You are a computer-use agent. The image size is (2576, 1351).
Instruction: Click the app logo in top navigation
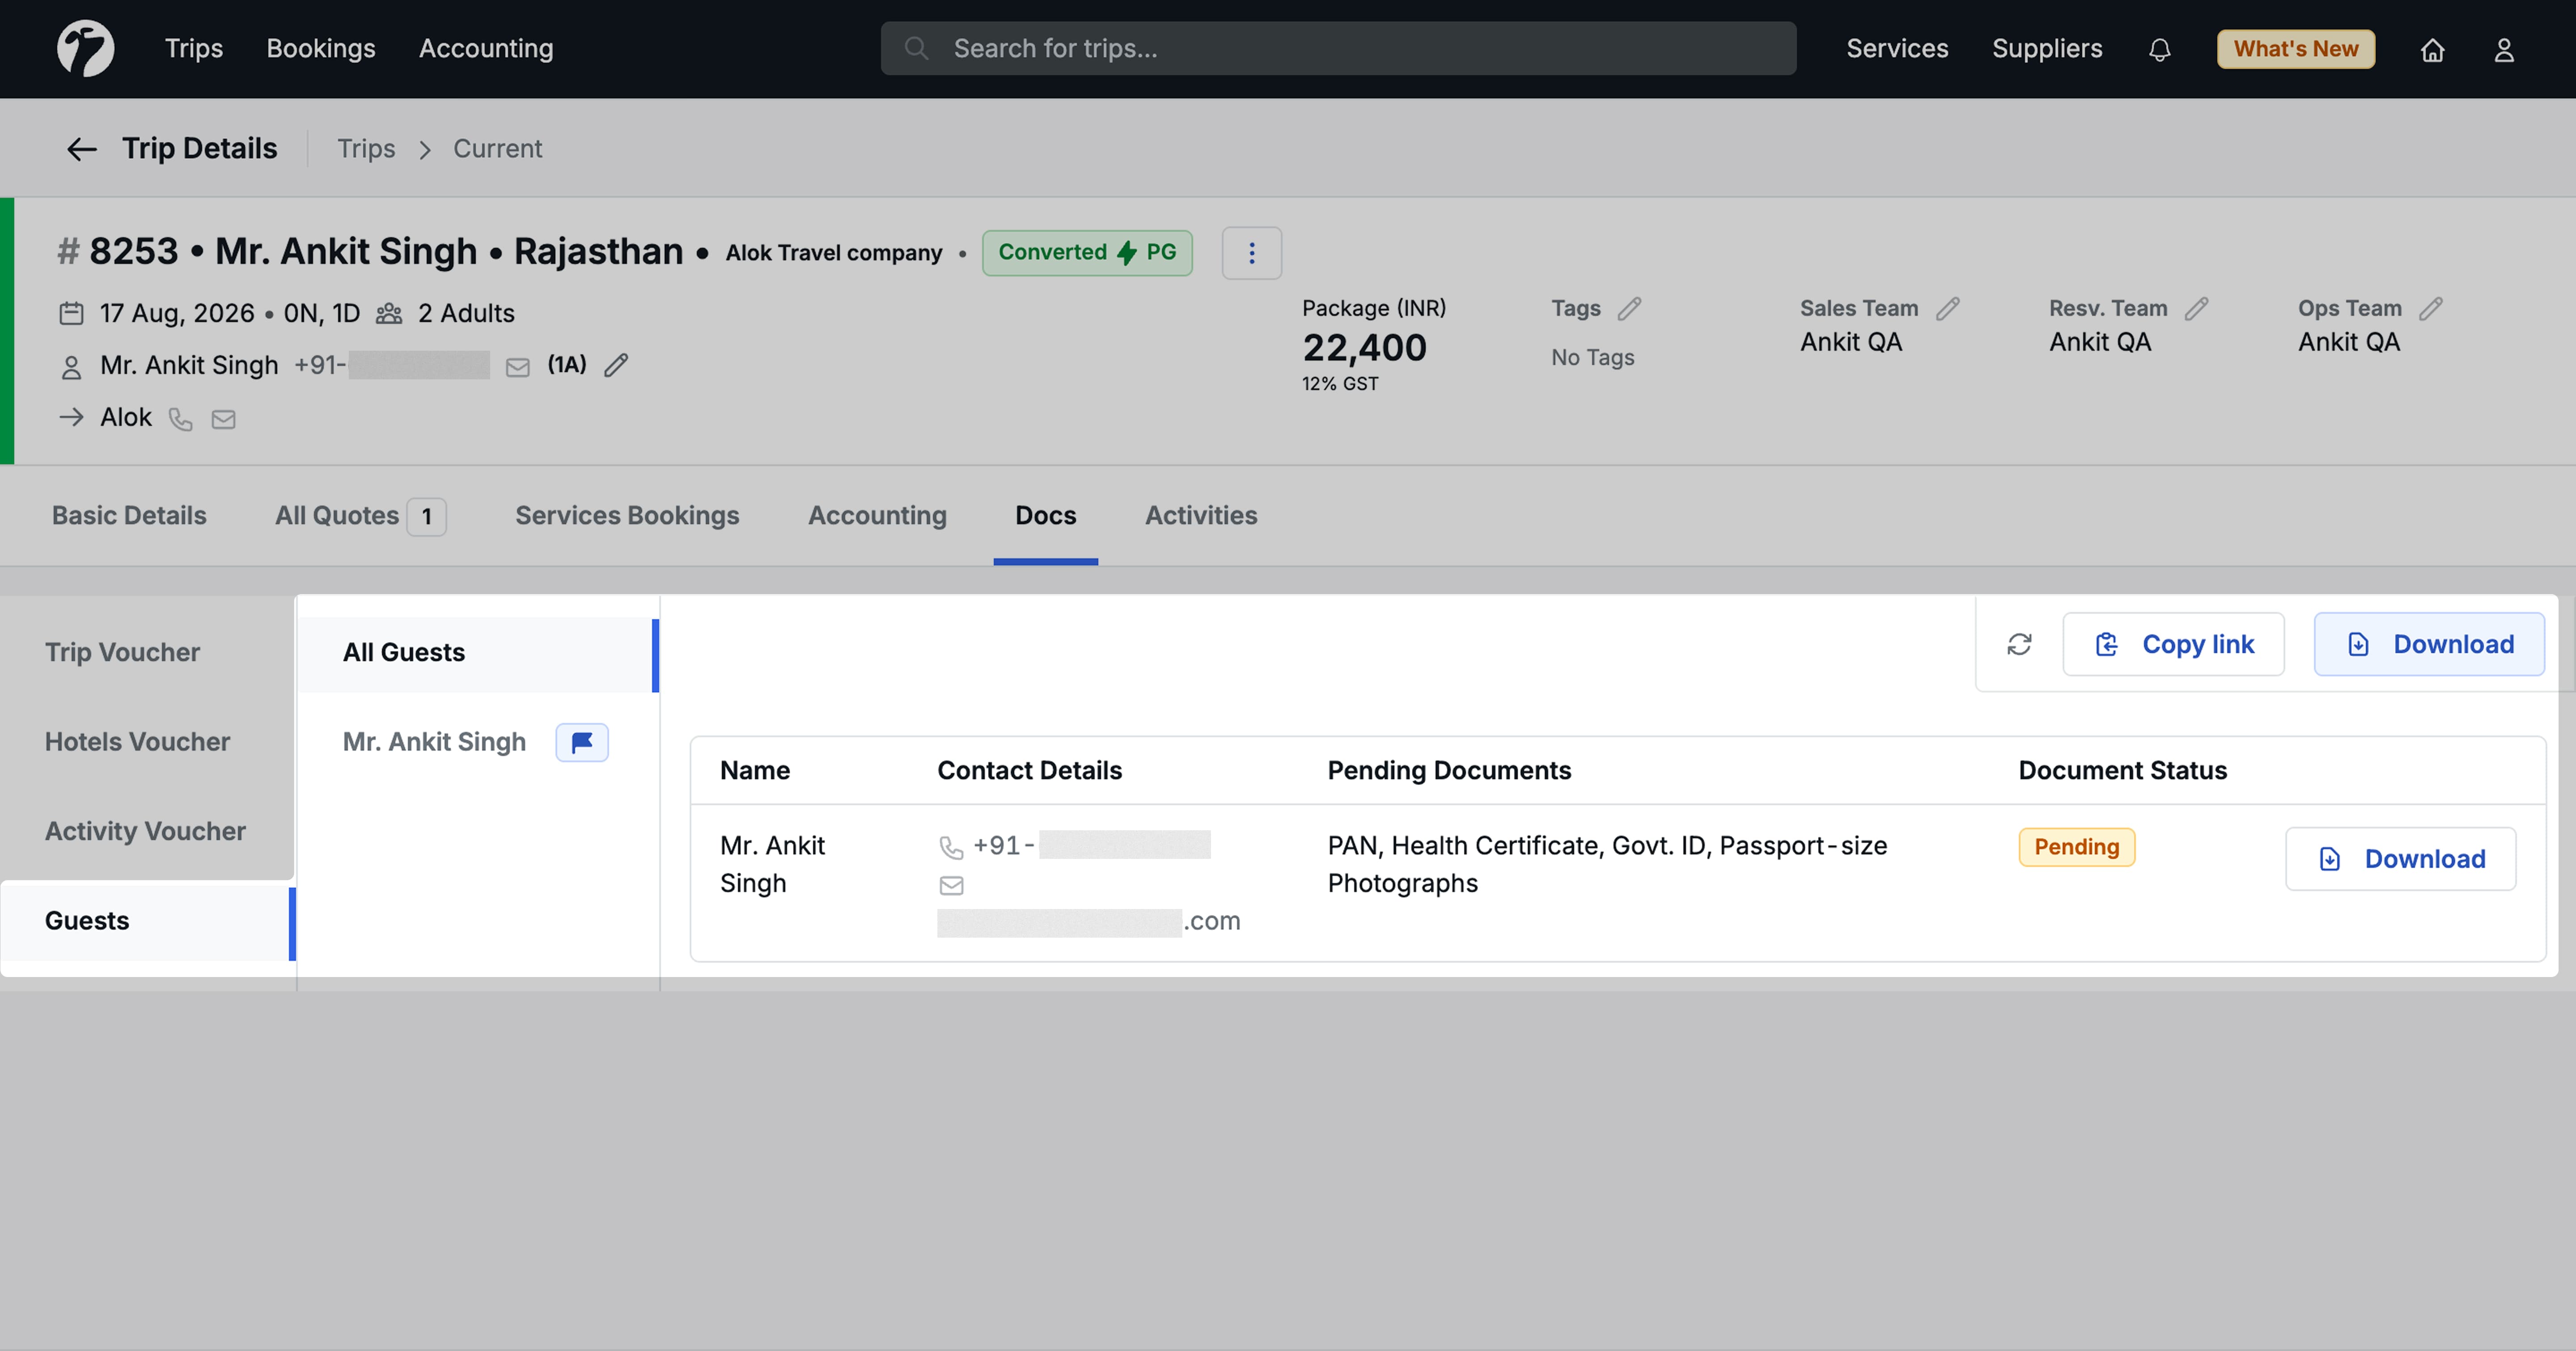85,48
